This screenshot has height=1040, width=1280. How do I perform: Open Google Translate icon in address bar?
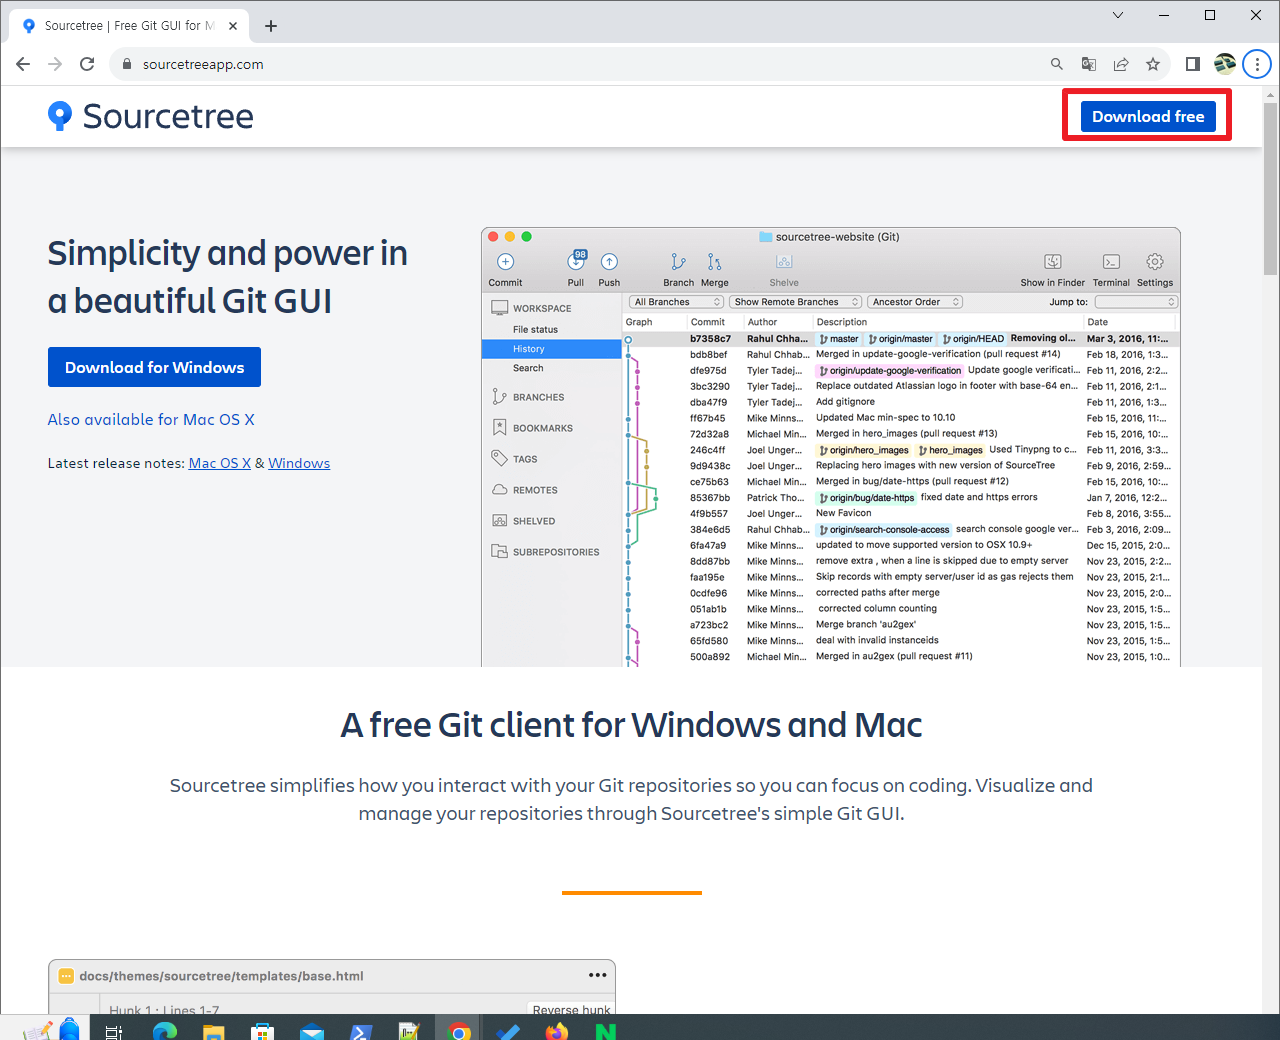1089,64
